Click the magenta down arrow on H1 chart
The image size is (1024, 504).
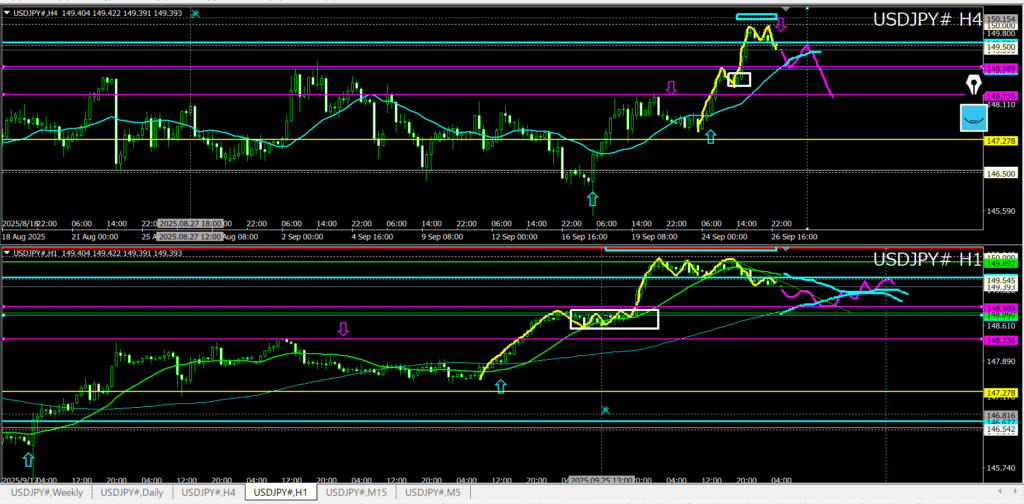[343, 328]
